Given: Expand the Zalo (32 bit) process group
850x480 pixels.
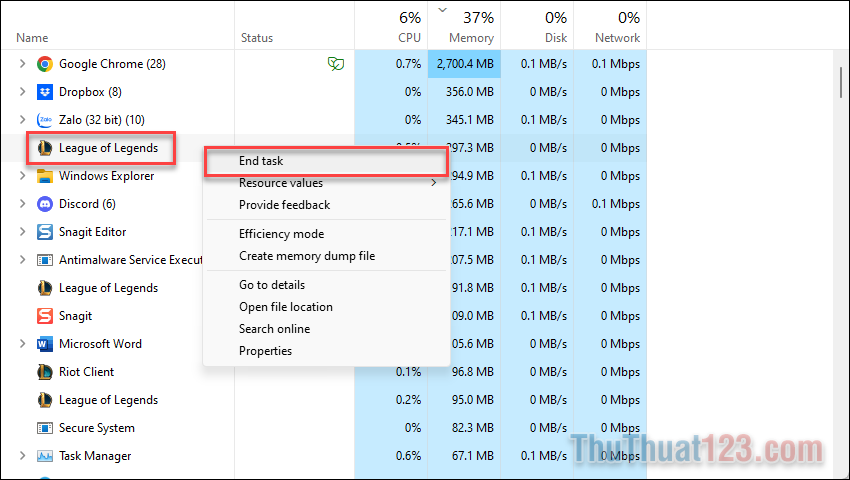Looking at the screenshot, I should tap(22, 119).
